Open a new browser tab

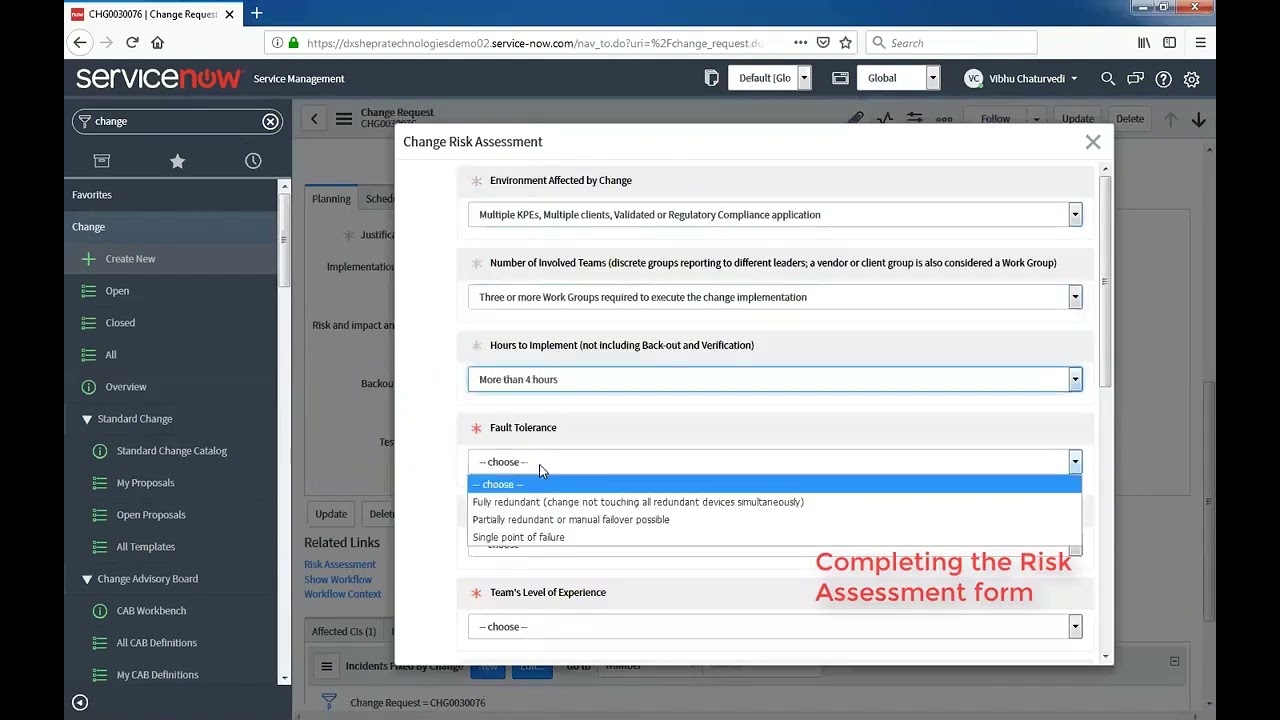pyautogui.click(x=257, y=13)
